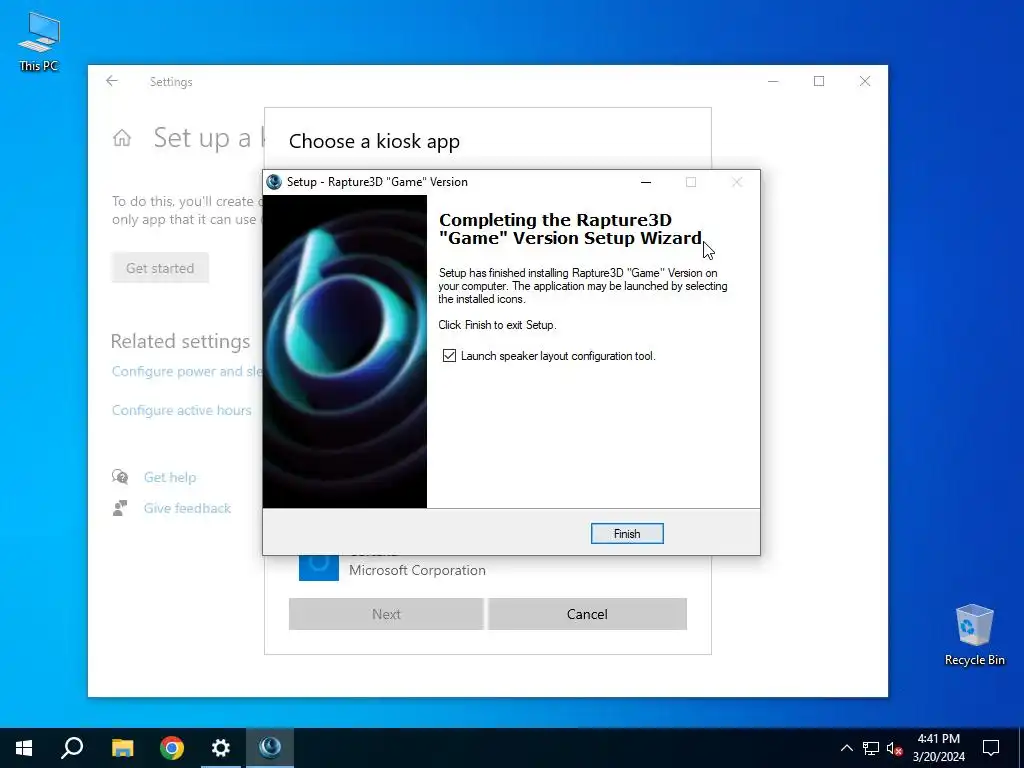Switch to Settings gear in the taskbar

click(x=221, y=748)
